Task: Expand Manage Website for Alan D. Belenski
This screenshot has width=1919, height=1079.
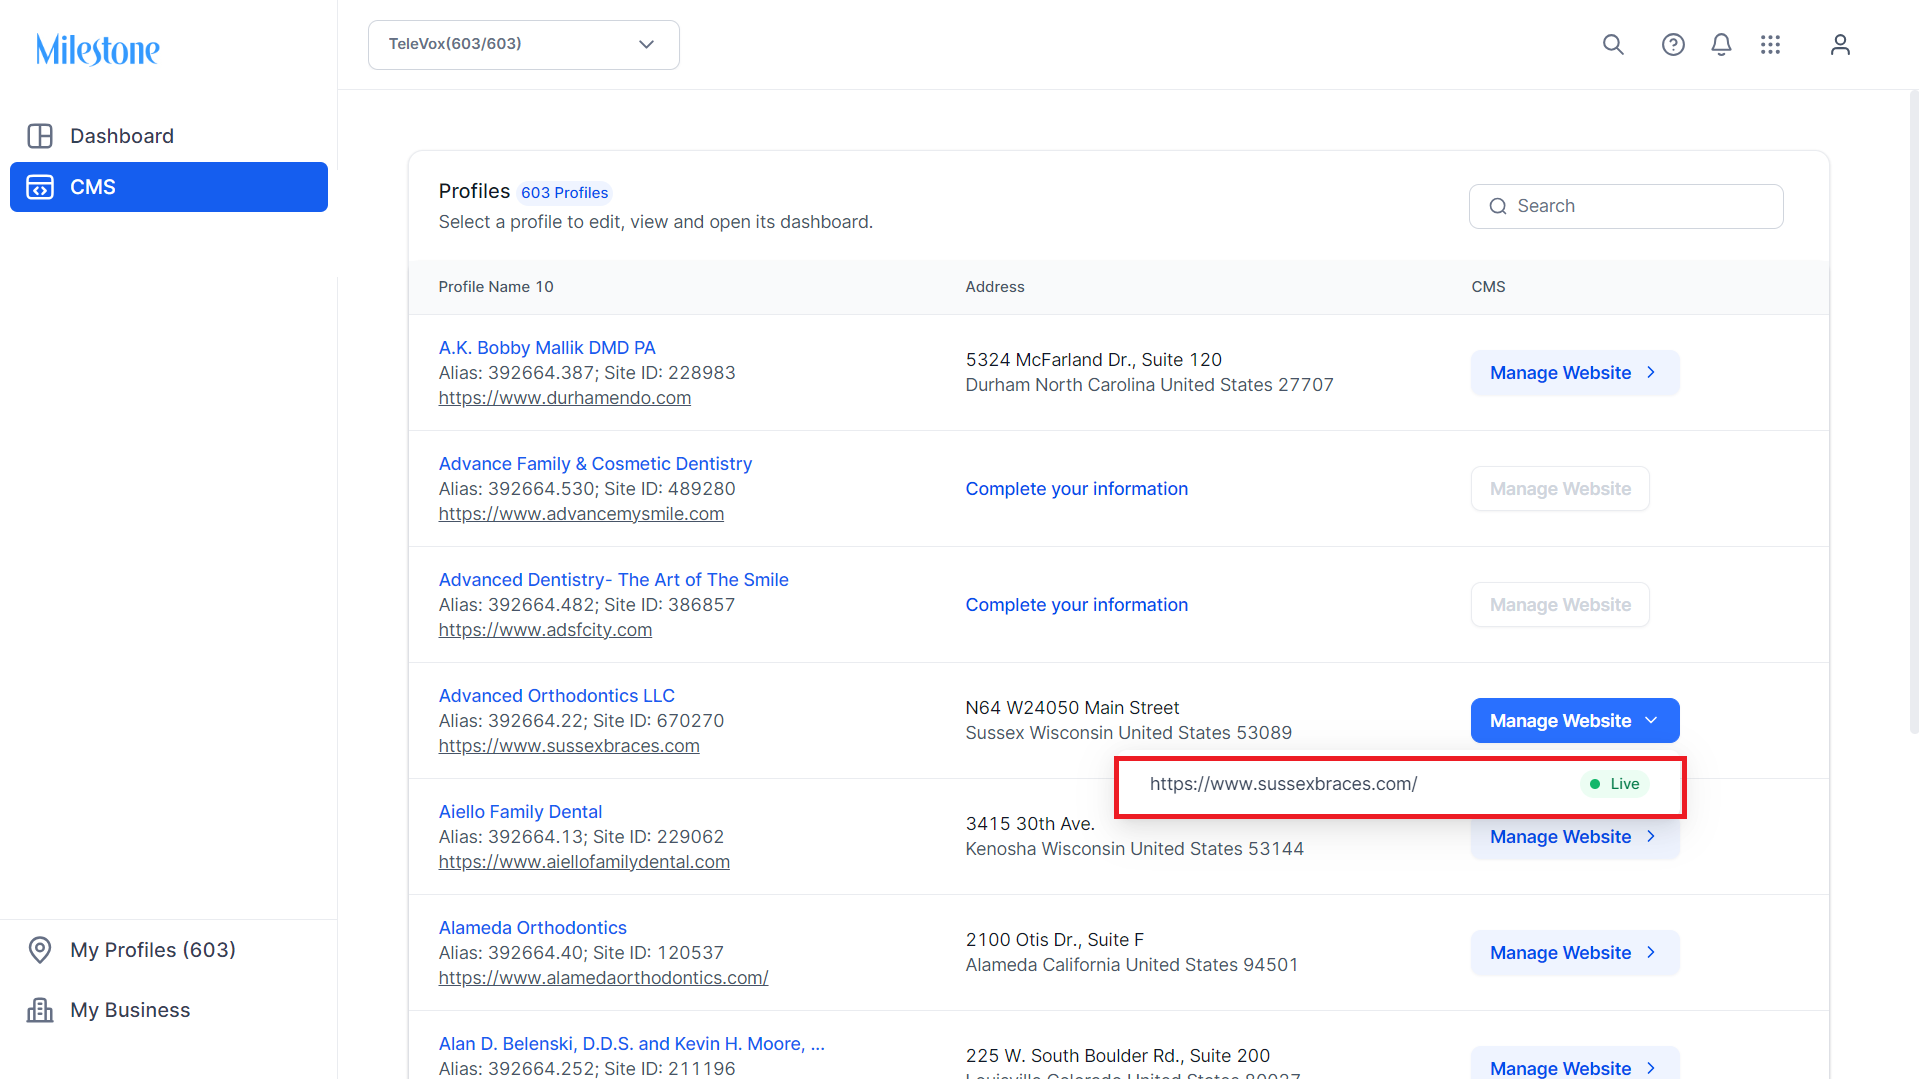Action: pos(1575,1064)
